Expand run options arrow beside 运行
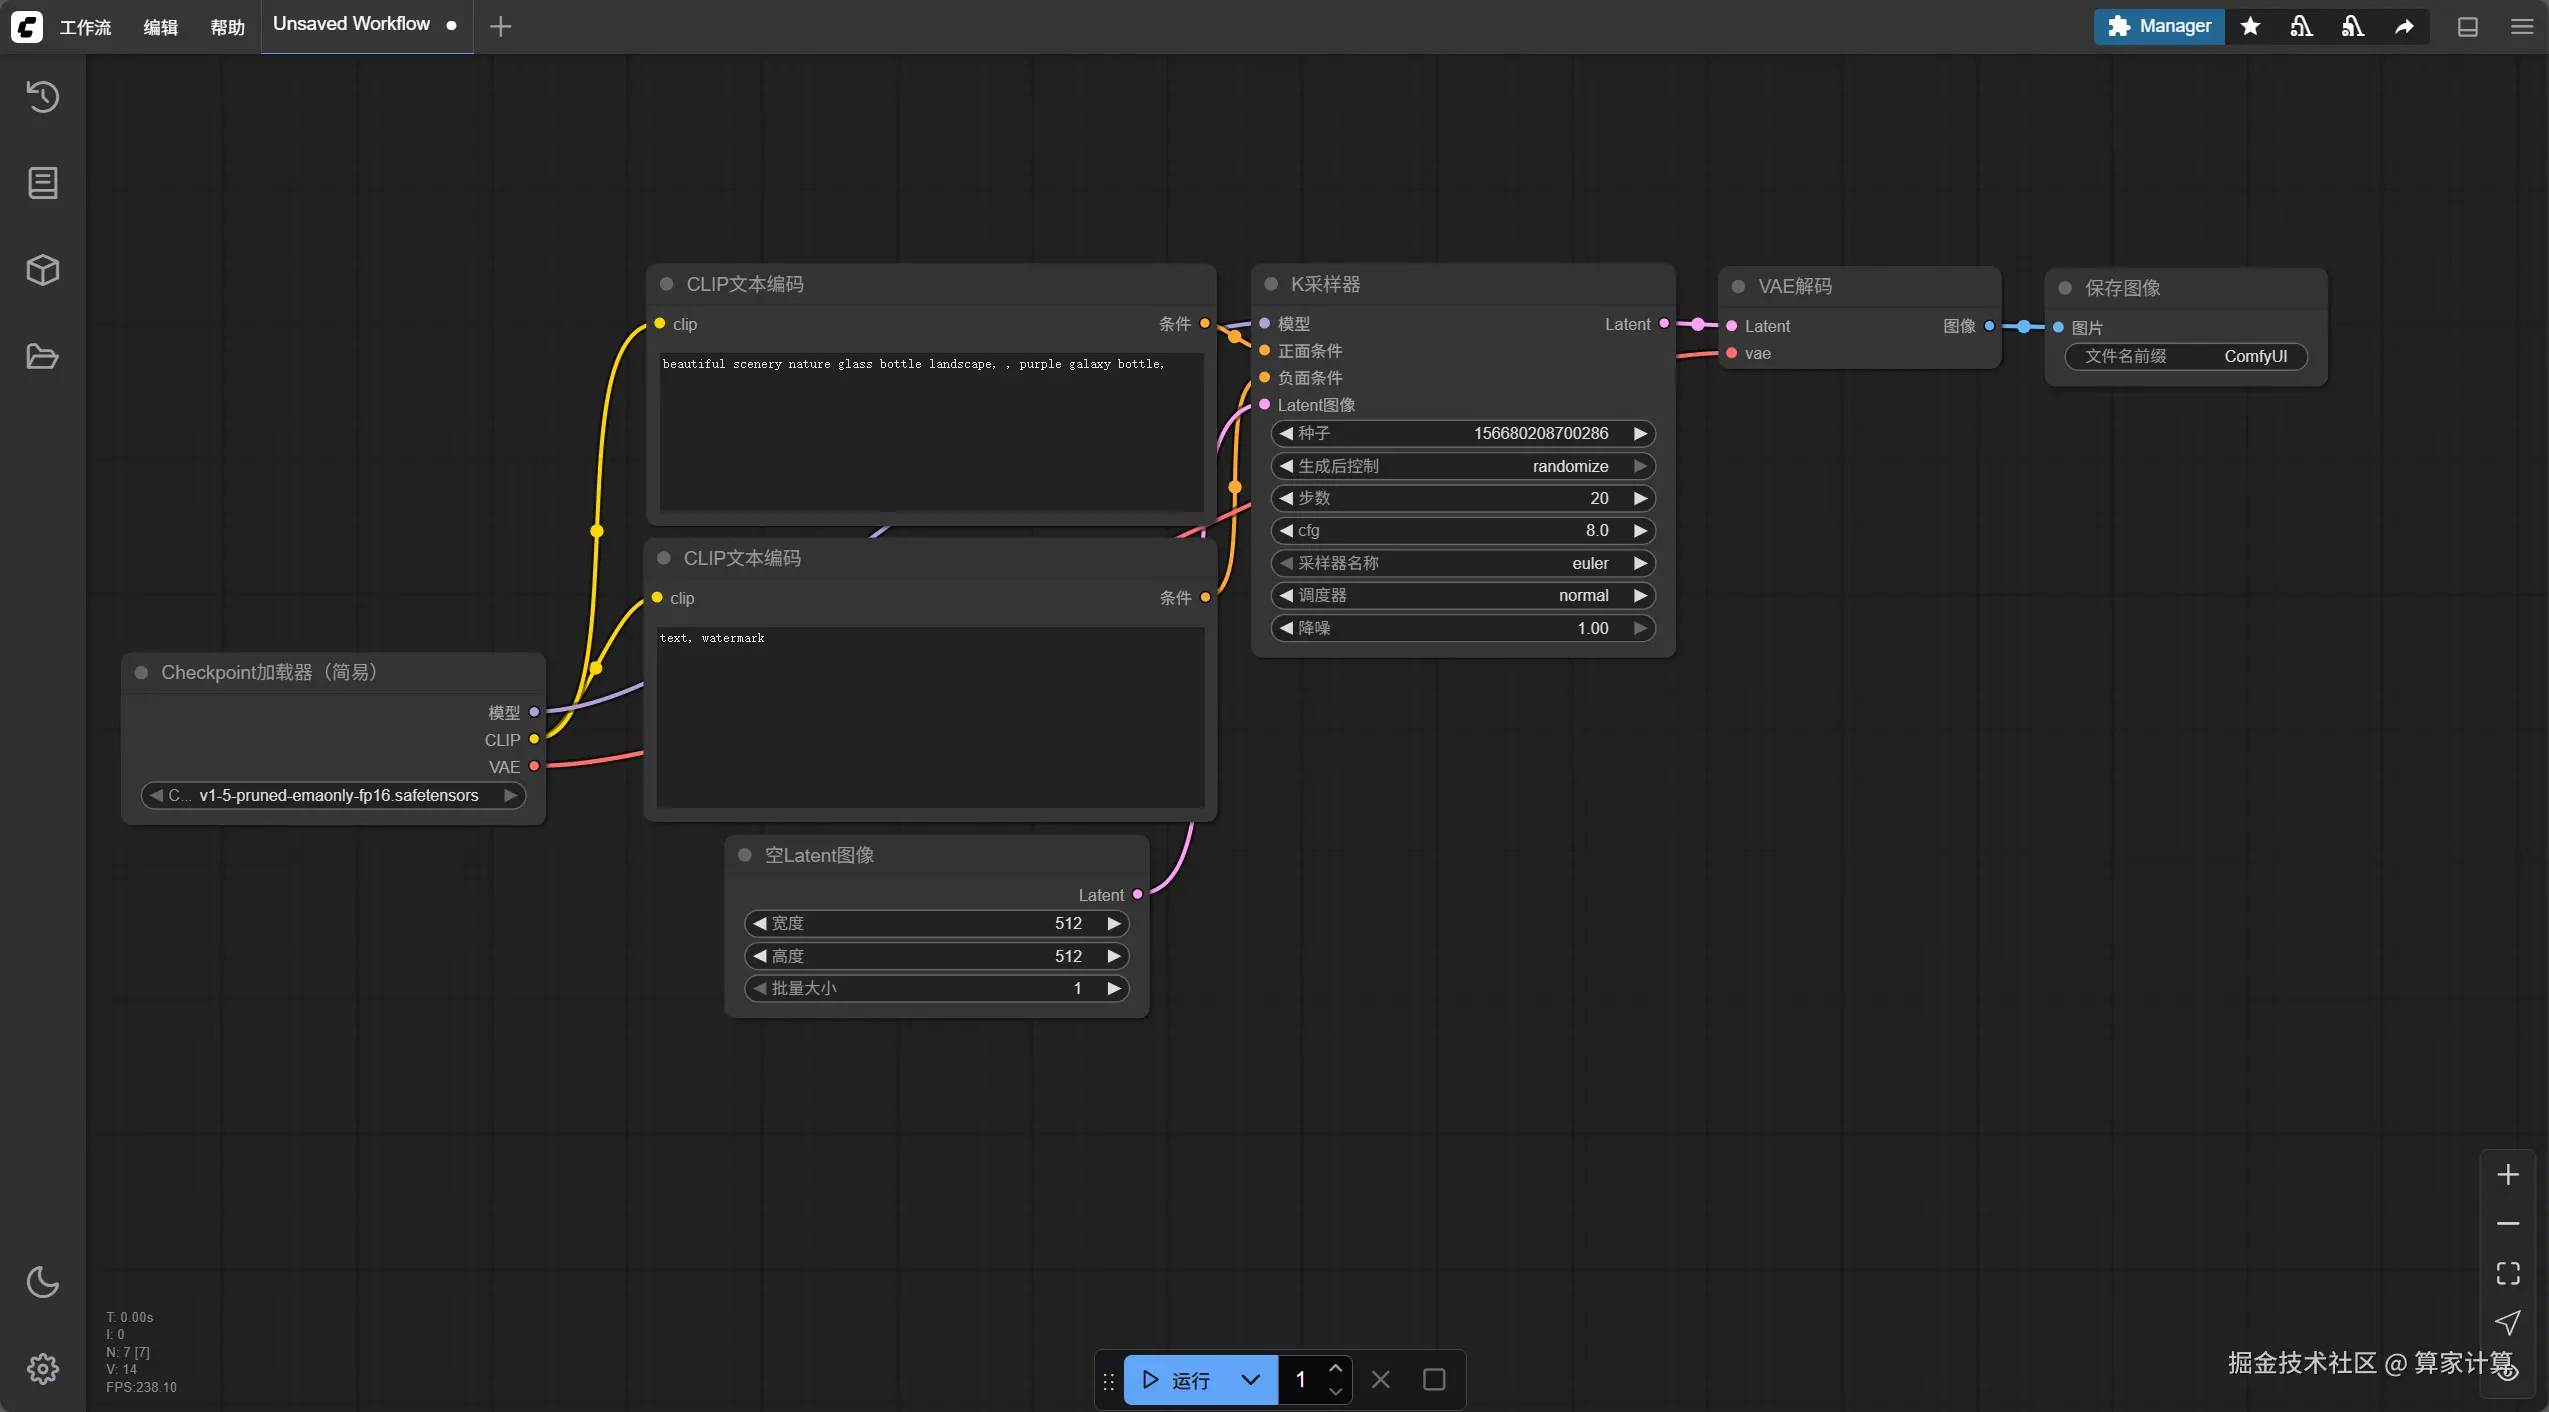 pyautogui.click(x=1250, y=1380)
